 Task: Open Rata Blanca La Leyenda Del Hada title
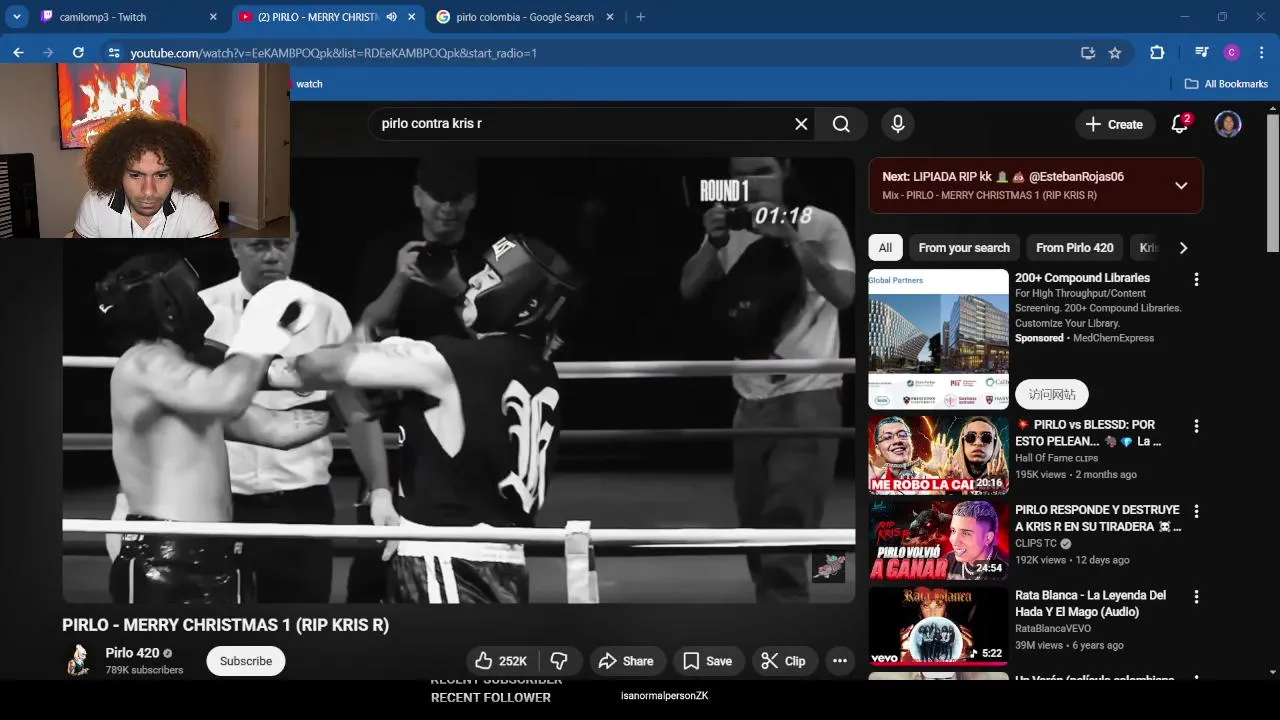pyautogui.click(x=1090, y=603)
